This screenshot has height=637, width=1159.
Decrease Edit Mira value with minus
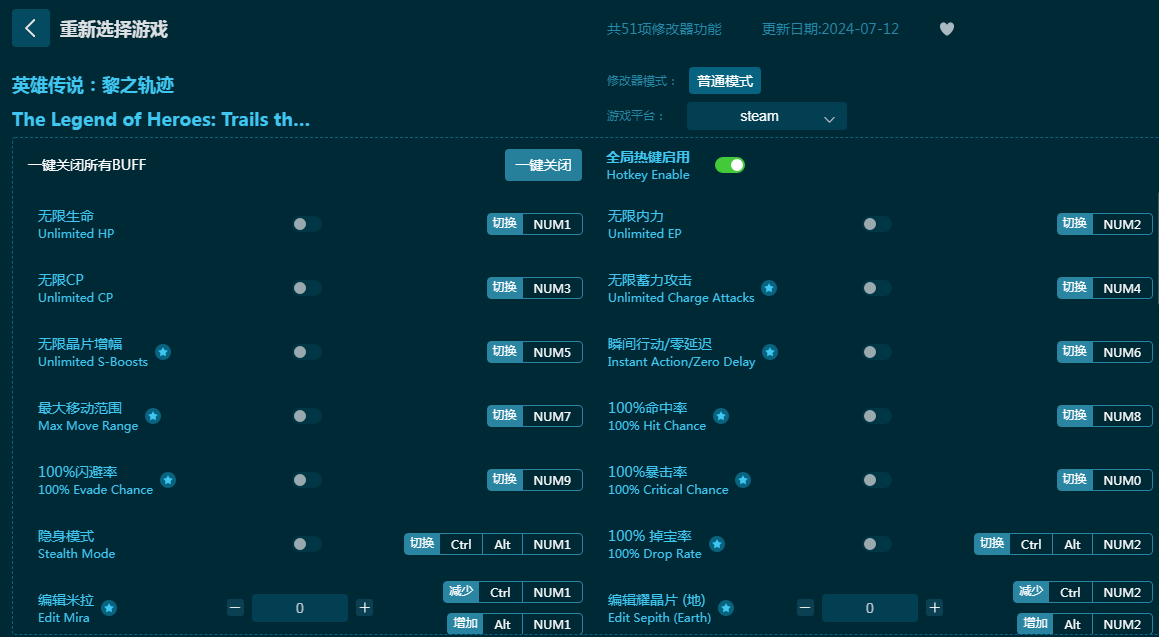[x=236, y=608]
